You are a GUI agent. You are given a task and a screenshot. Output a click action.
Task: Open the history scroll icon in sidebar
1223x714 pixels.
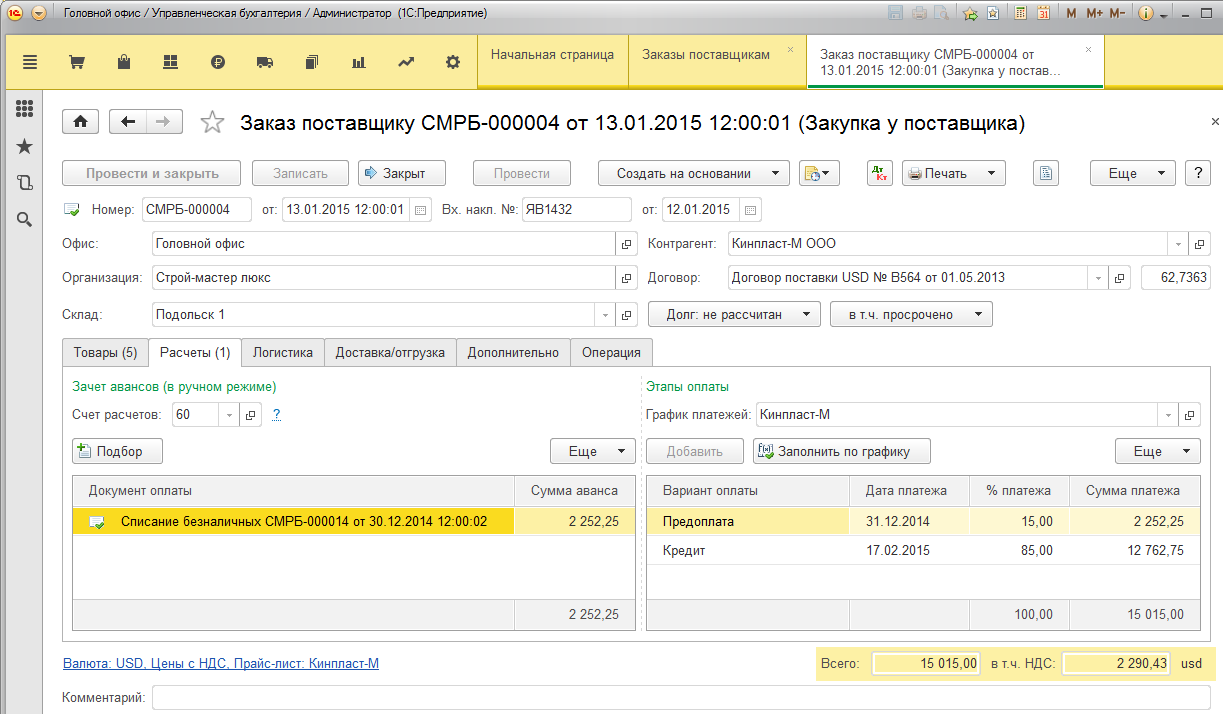pyautogui.click(x=25, y=183)
